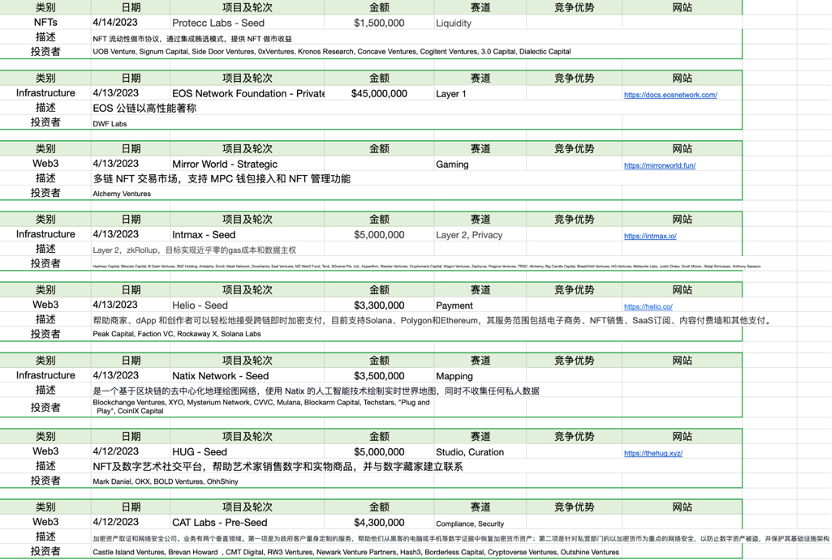The image size is (832, 560).
Task: Select the HUG $5,000,000 amount cell
Action: click(379, 452)
